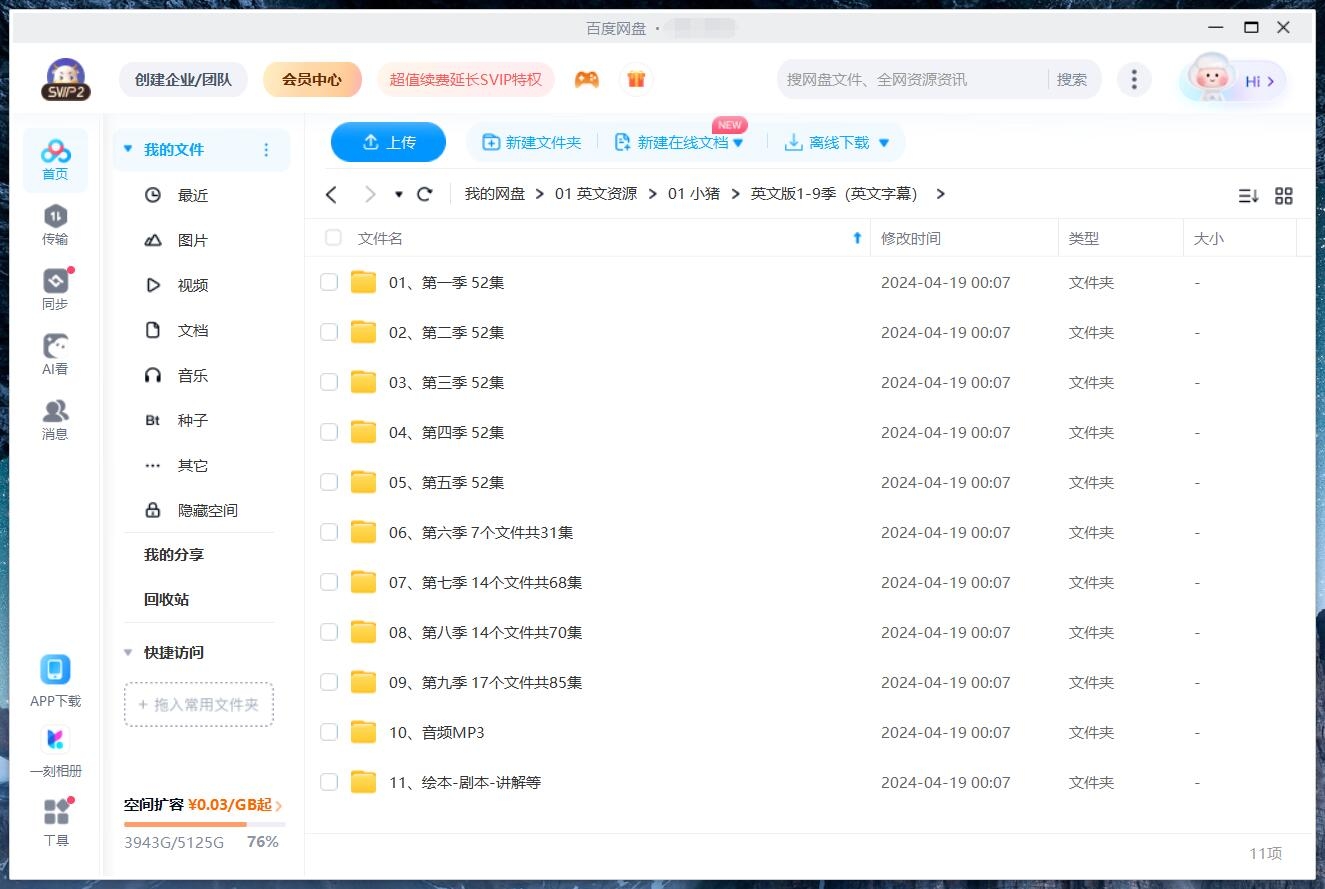Click the 搜网盘文件 search input field
The height and width of the screenshot is (889, 1325).
click(x=900, y=78)
